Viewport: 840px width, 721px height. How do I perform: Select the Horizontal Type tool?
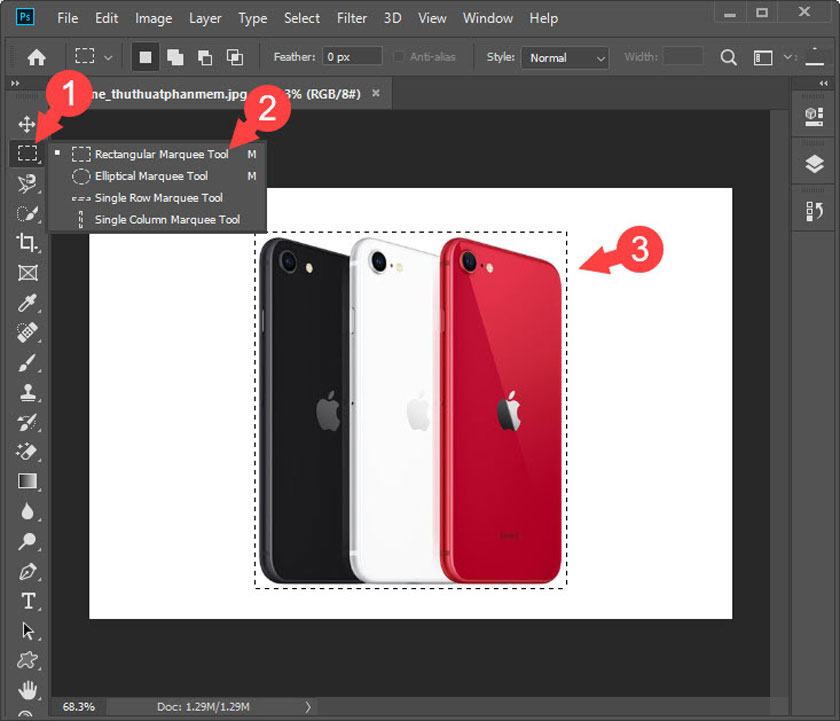click(27, 601)
